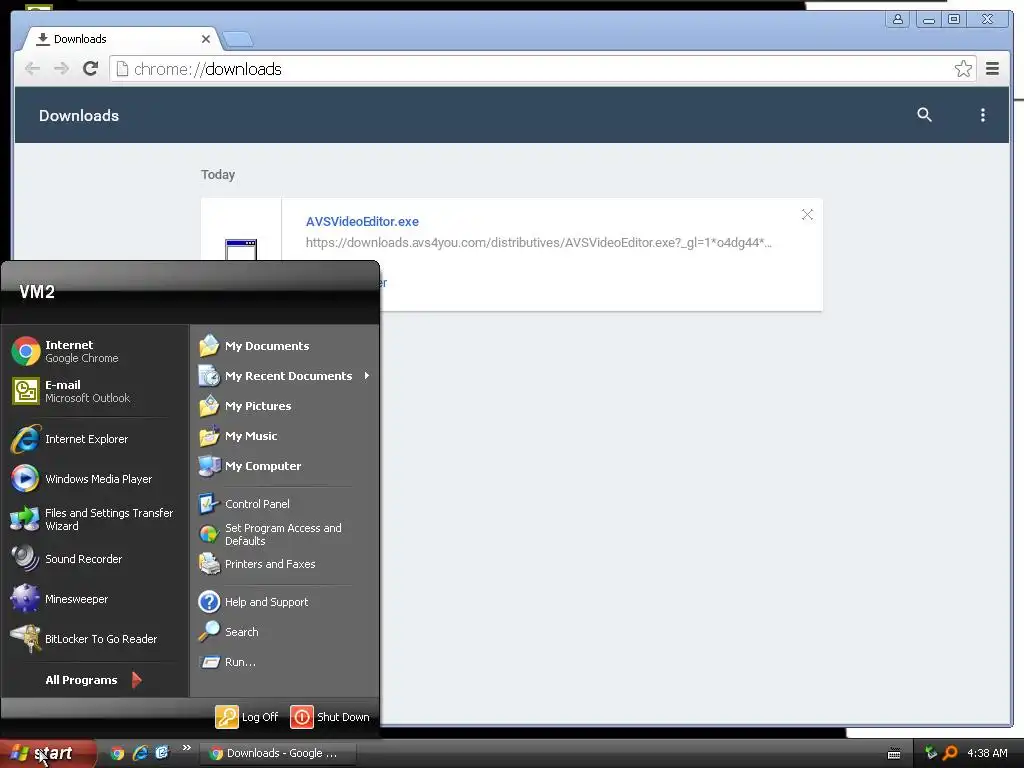Bookmark this page with star icon
Viewport: 1024px width, 768px height.
click(963, 69)
